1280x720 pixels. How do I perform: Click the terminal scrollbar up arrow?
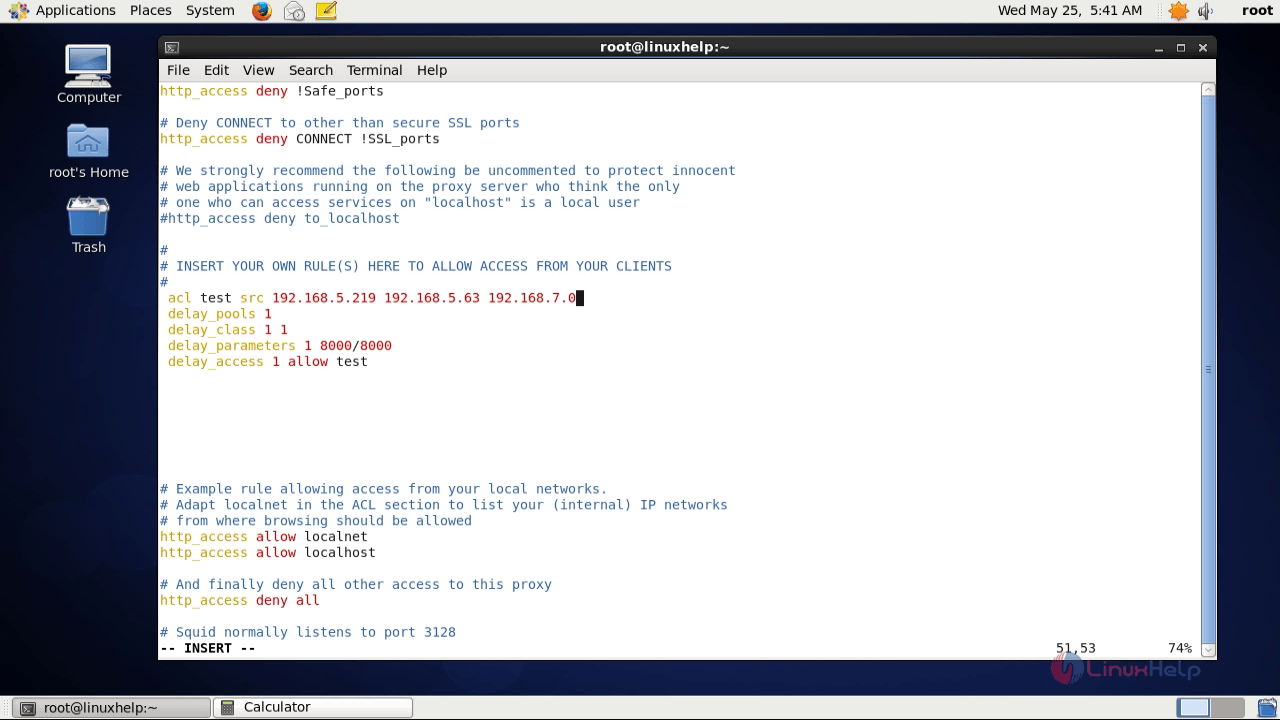1208,89
